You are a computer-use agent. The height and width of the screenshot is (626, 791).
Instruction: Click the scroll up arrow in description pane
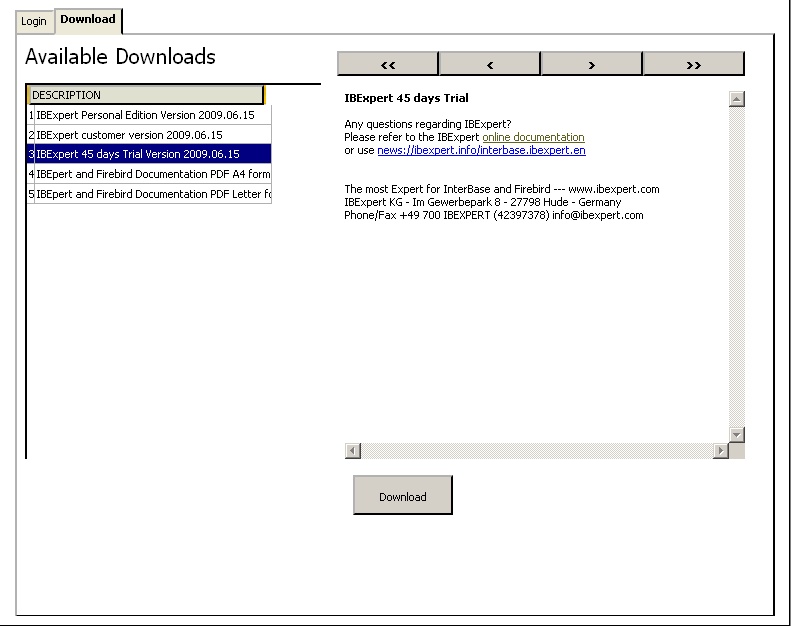tap(737, 99)
